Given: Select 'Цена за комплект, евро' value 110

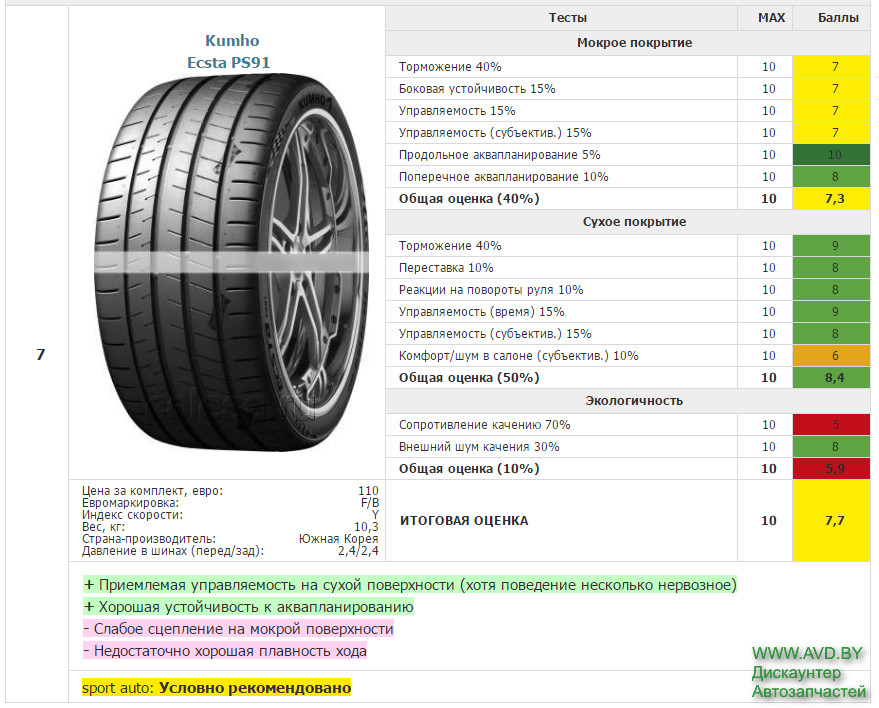Looking at the screenshot, I should click(368, 490).
